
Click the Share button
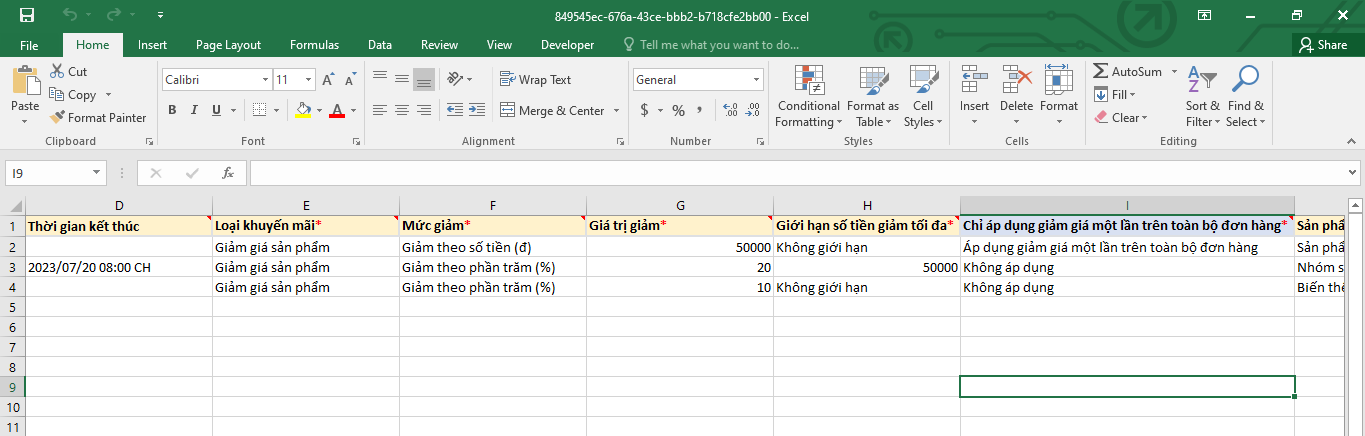(x=1322, y=45)
